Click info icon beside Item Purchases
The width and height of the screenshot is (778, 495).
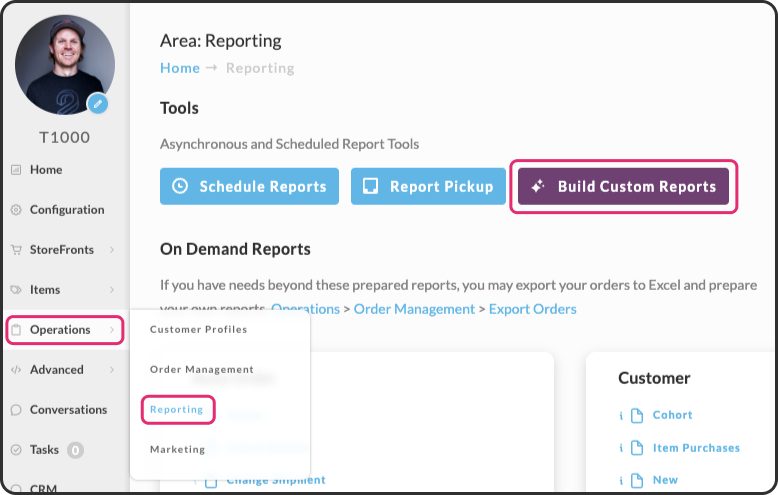[621, 448]
